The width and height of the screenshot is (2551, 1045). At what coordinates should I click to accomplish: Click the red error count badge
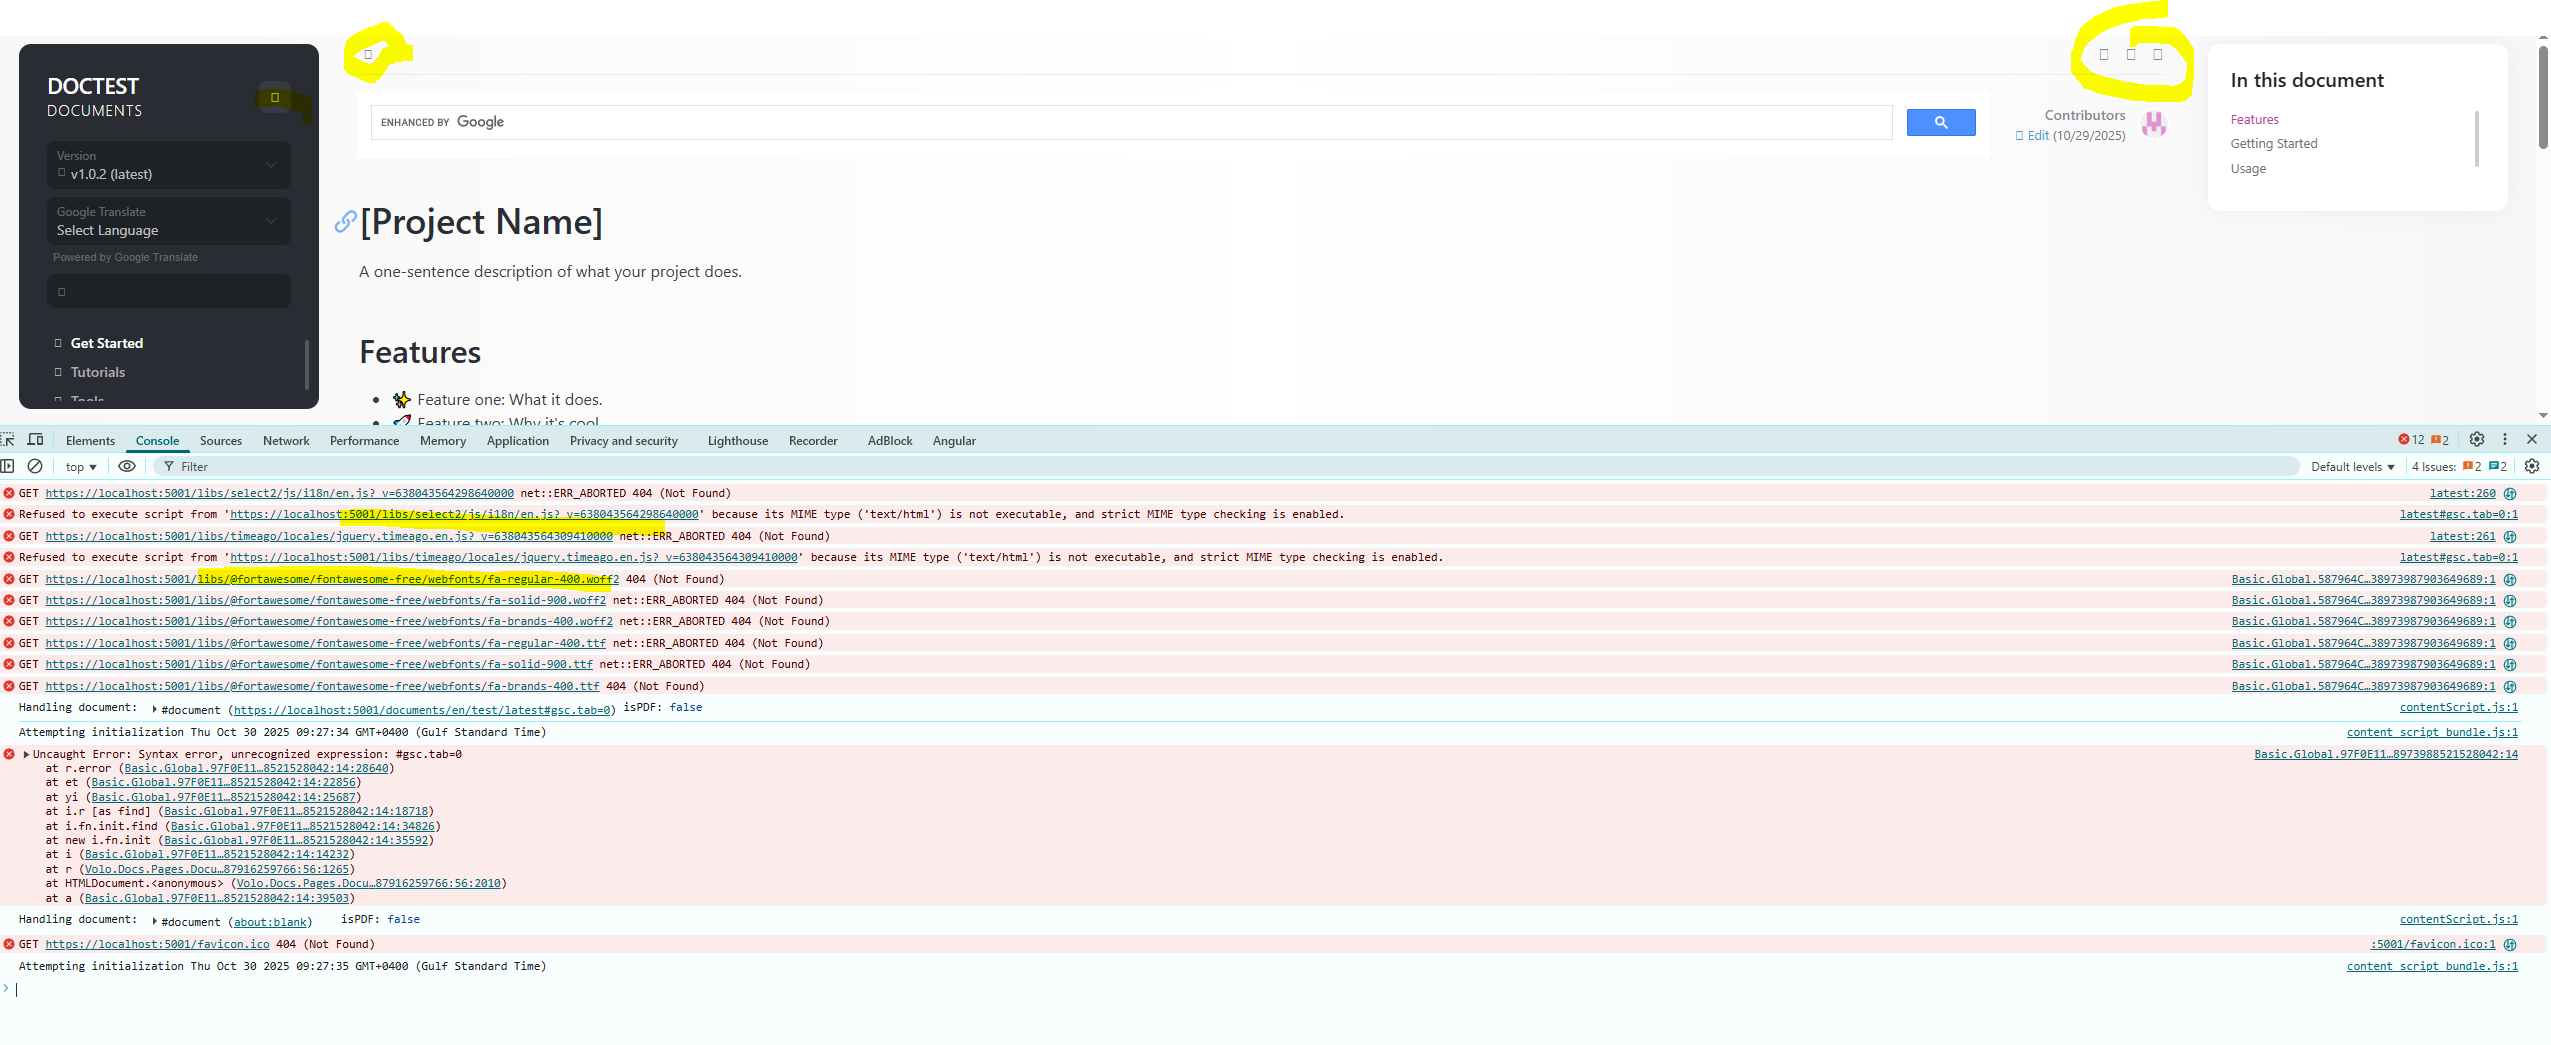point(2410,440)
